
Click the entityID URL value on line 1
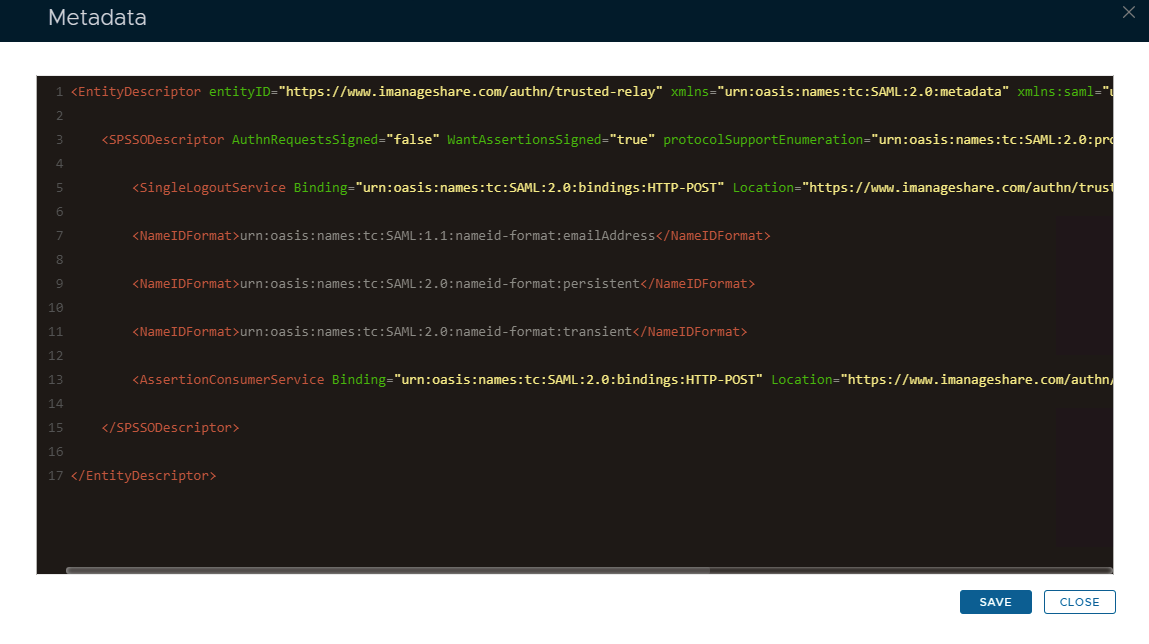(470, 92)
